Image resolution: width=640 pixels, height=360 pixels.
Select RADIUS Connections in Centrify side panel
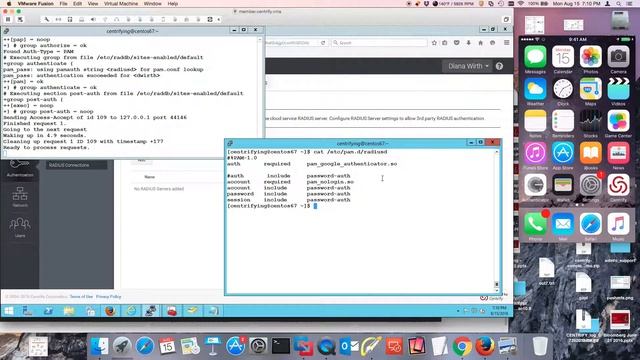tap(76, 165)
